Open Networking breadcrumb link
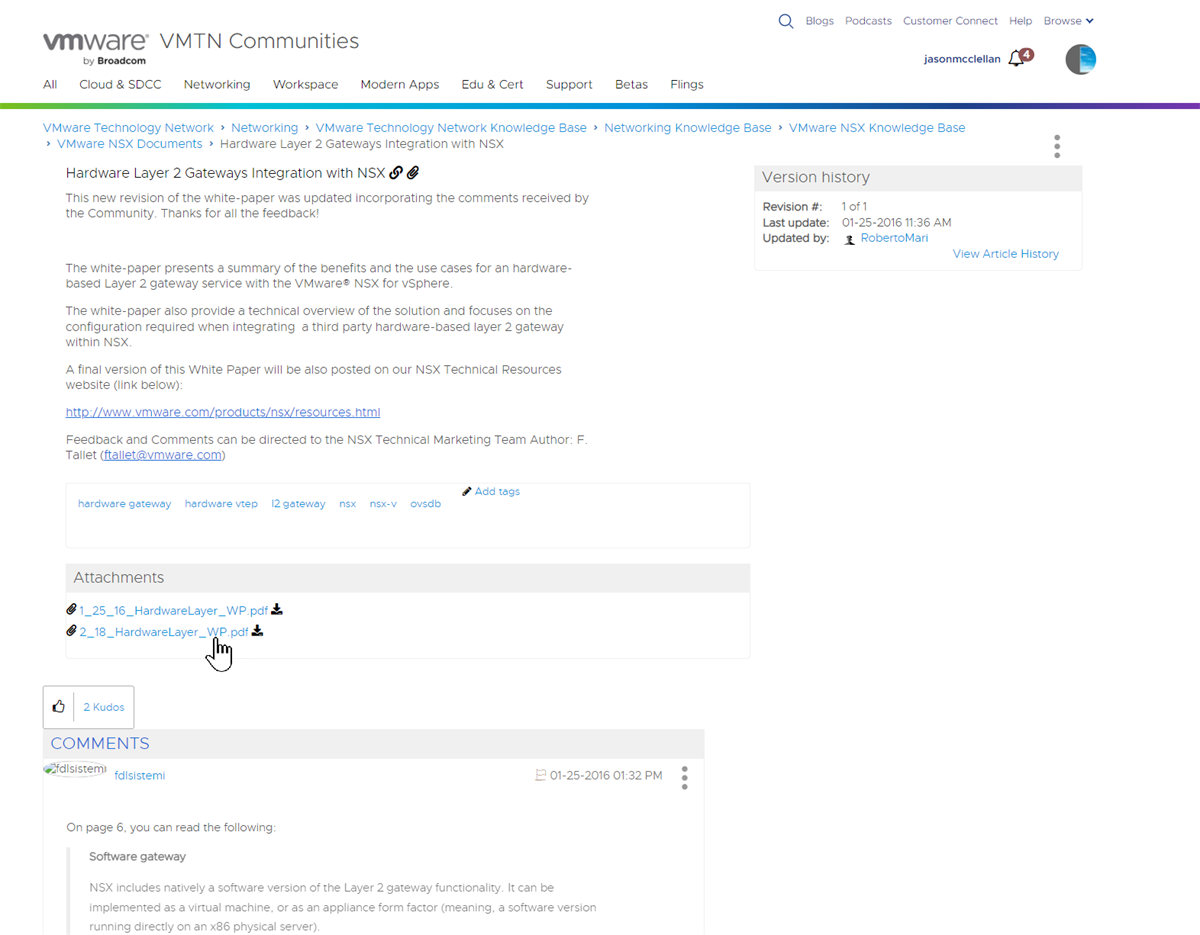This screenshot has width=1200, height=935. coord(265,128)
